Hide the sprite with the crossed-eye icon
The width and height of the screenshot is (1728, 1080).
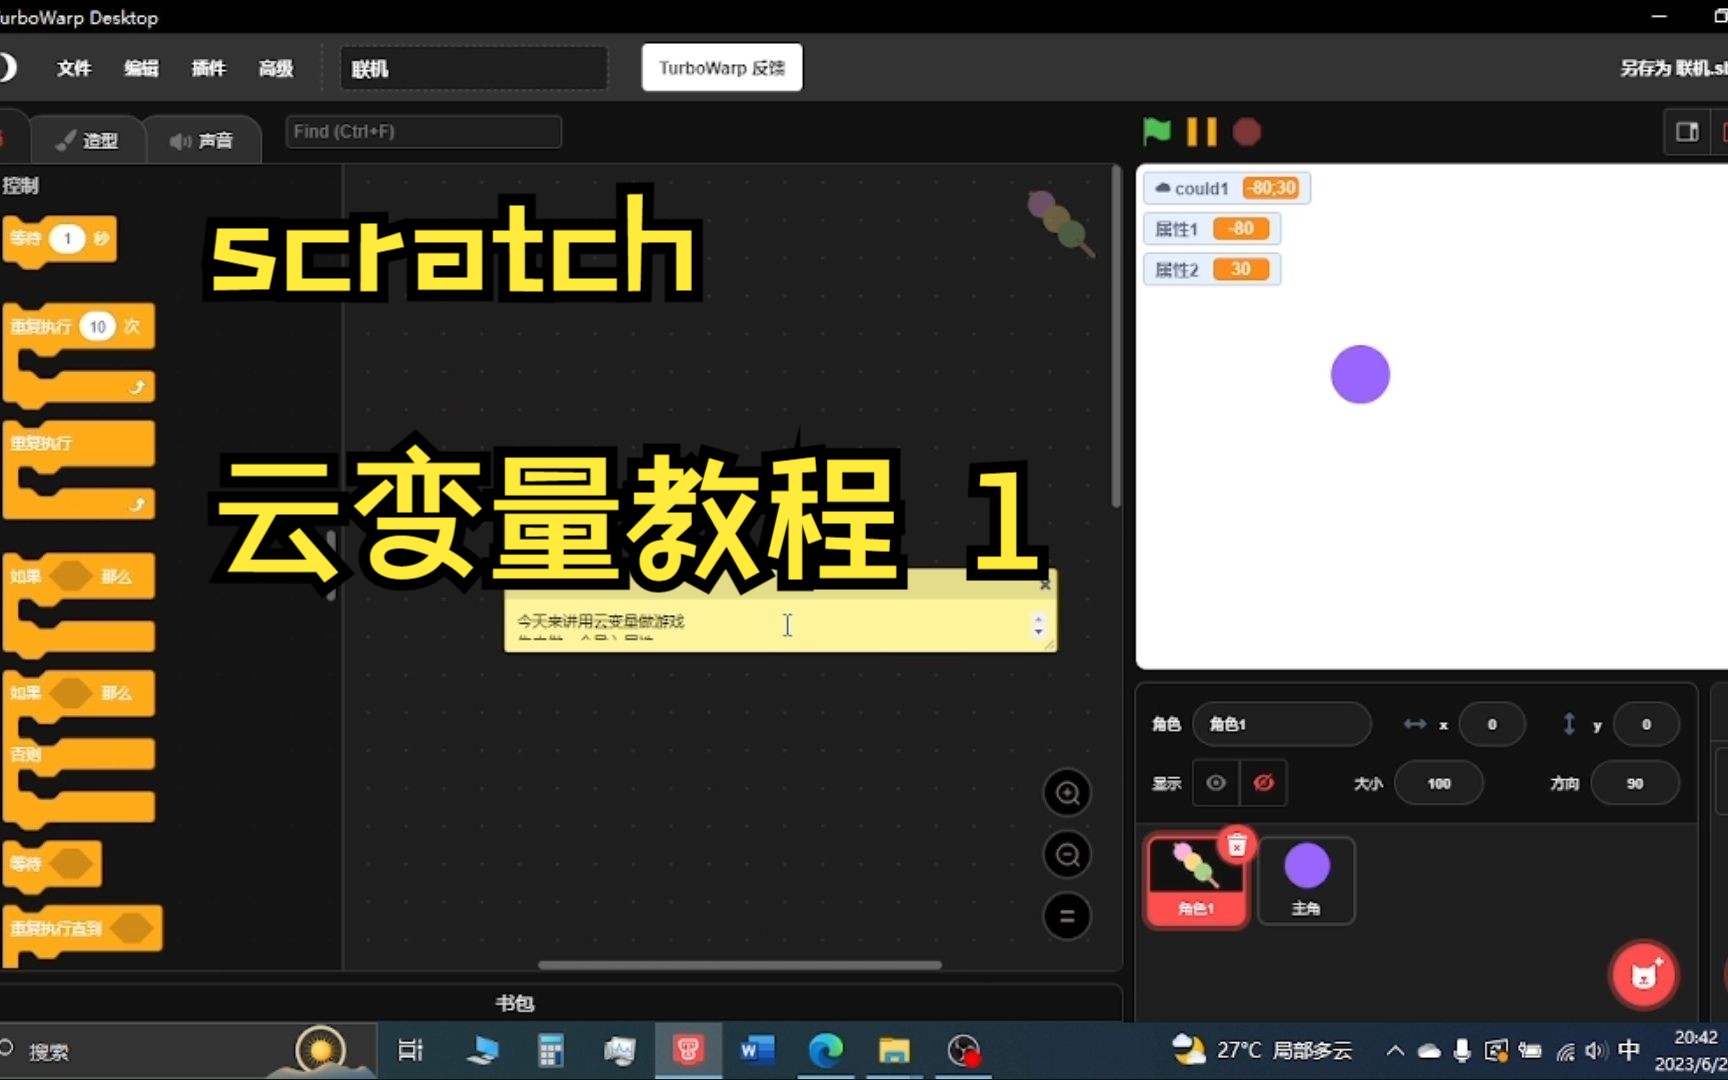[1264, 783]
